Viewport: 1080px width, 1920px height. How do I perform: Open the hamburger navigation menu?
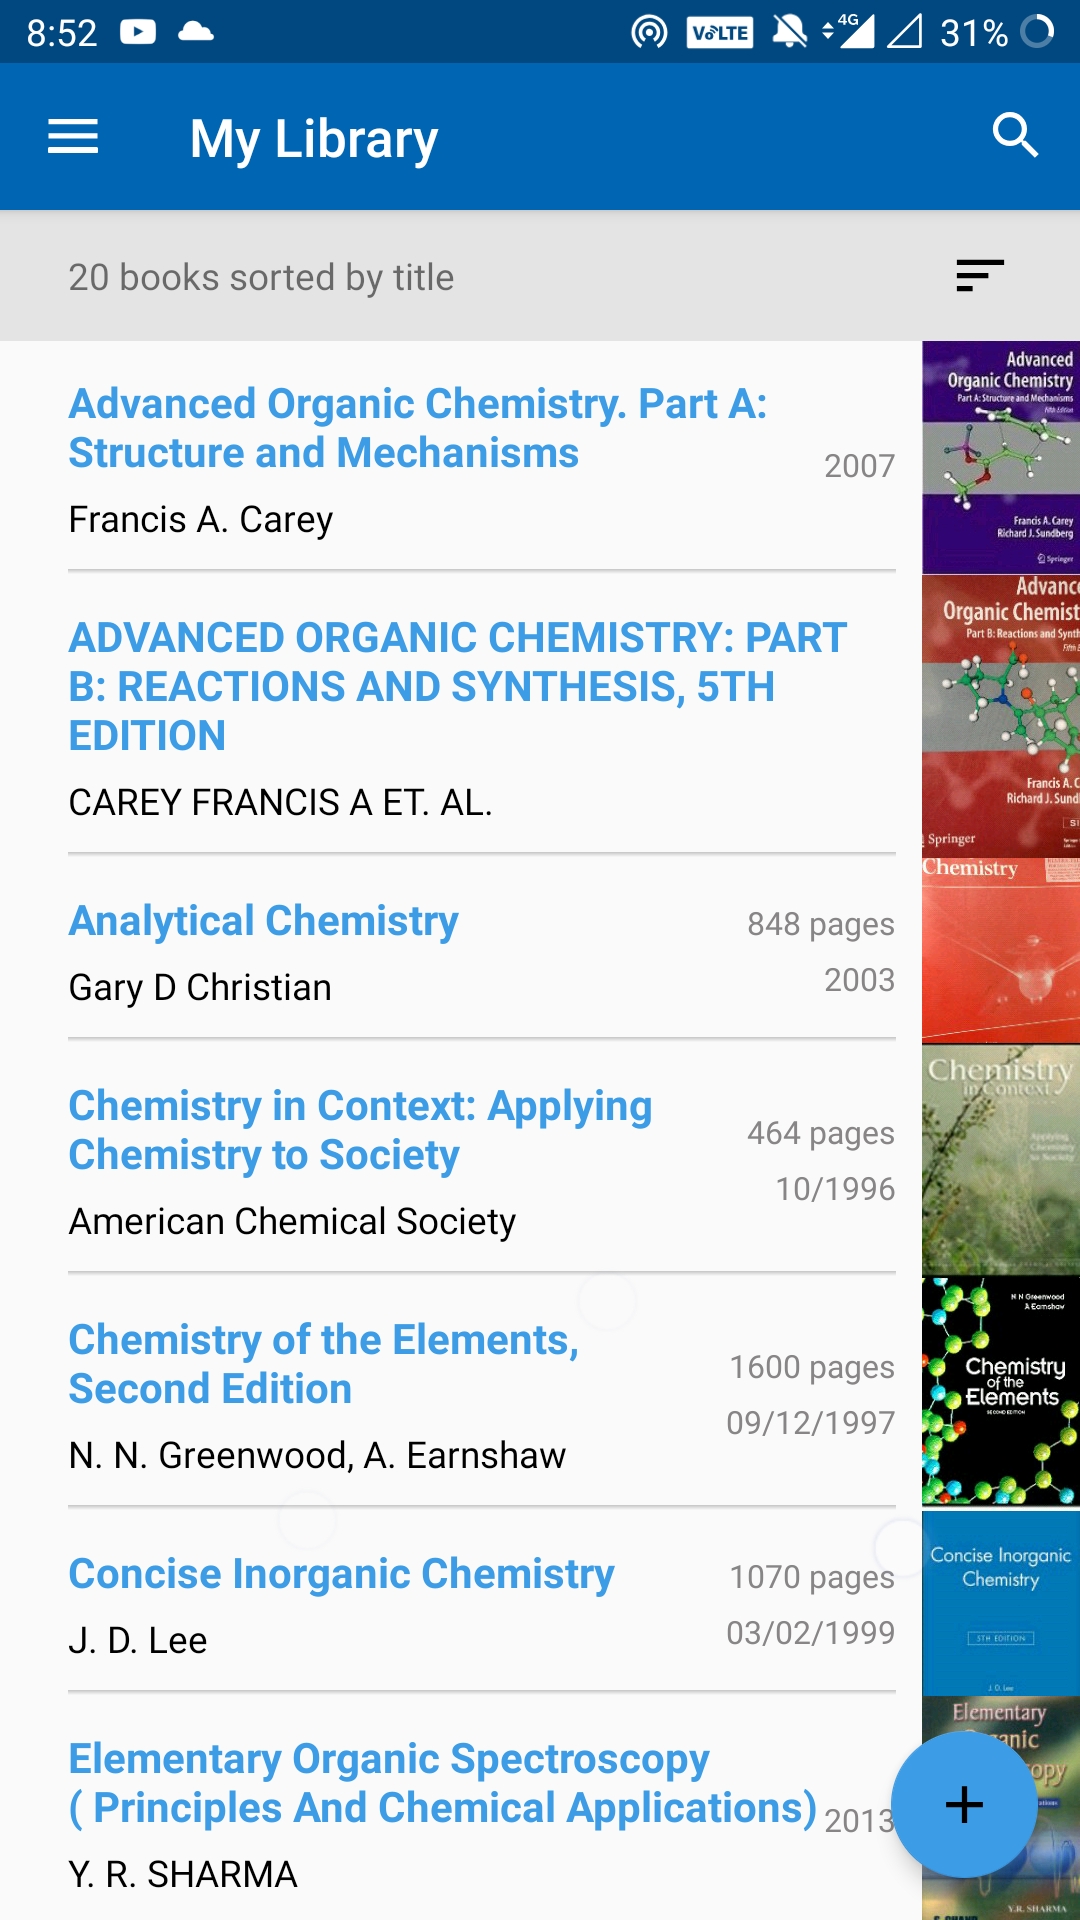tap(73, 137)
